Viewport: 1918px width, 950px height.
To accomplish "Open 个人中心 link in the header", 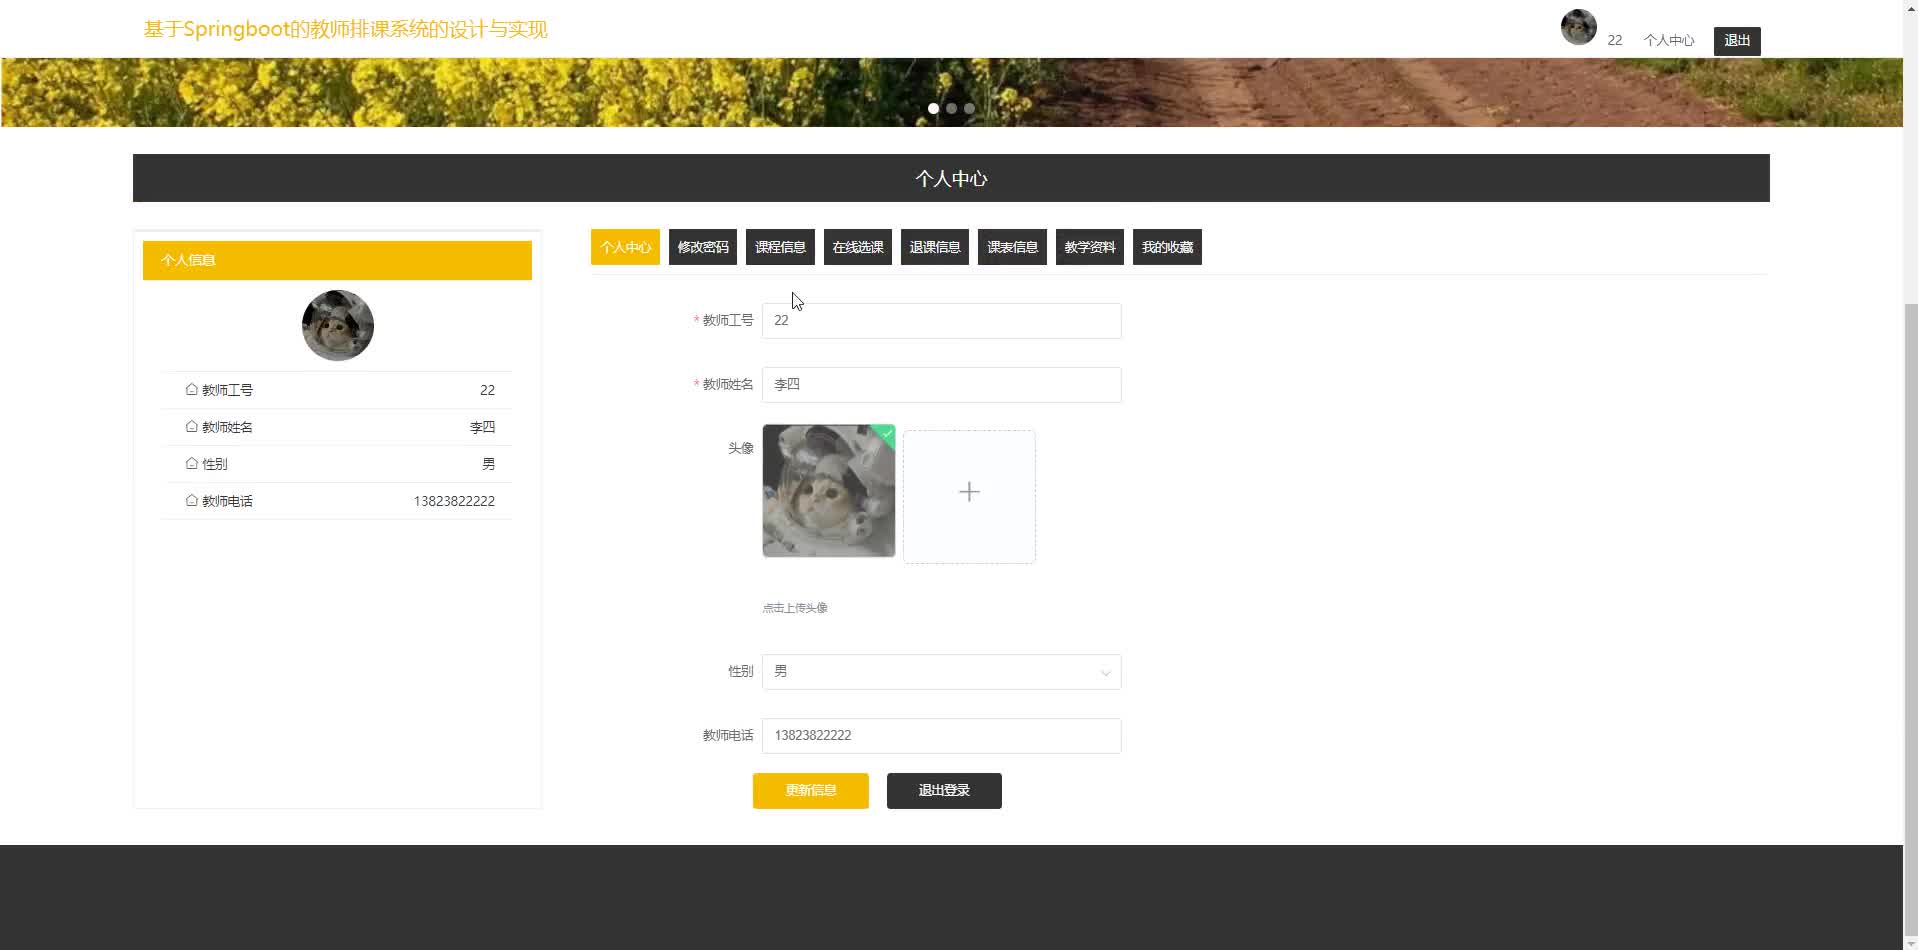I will 1669,41.
